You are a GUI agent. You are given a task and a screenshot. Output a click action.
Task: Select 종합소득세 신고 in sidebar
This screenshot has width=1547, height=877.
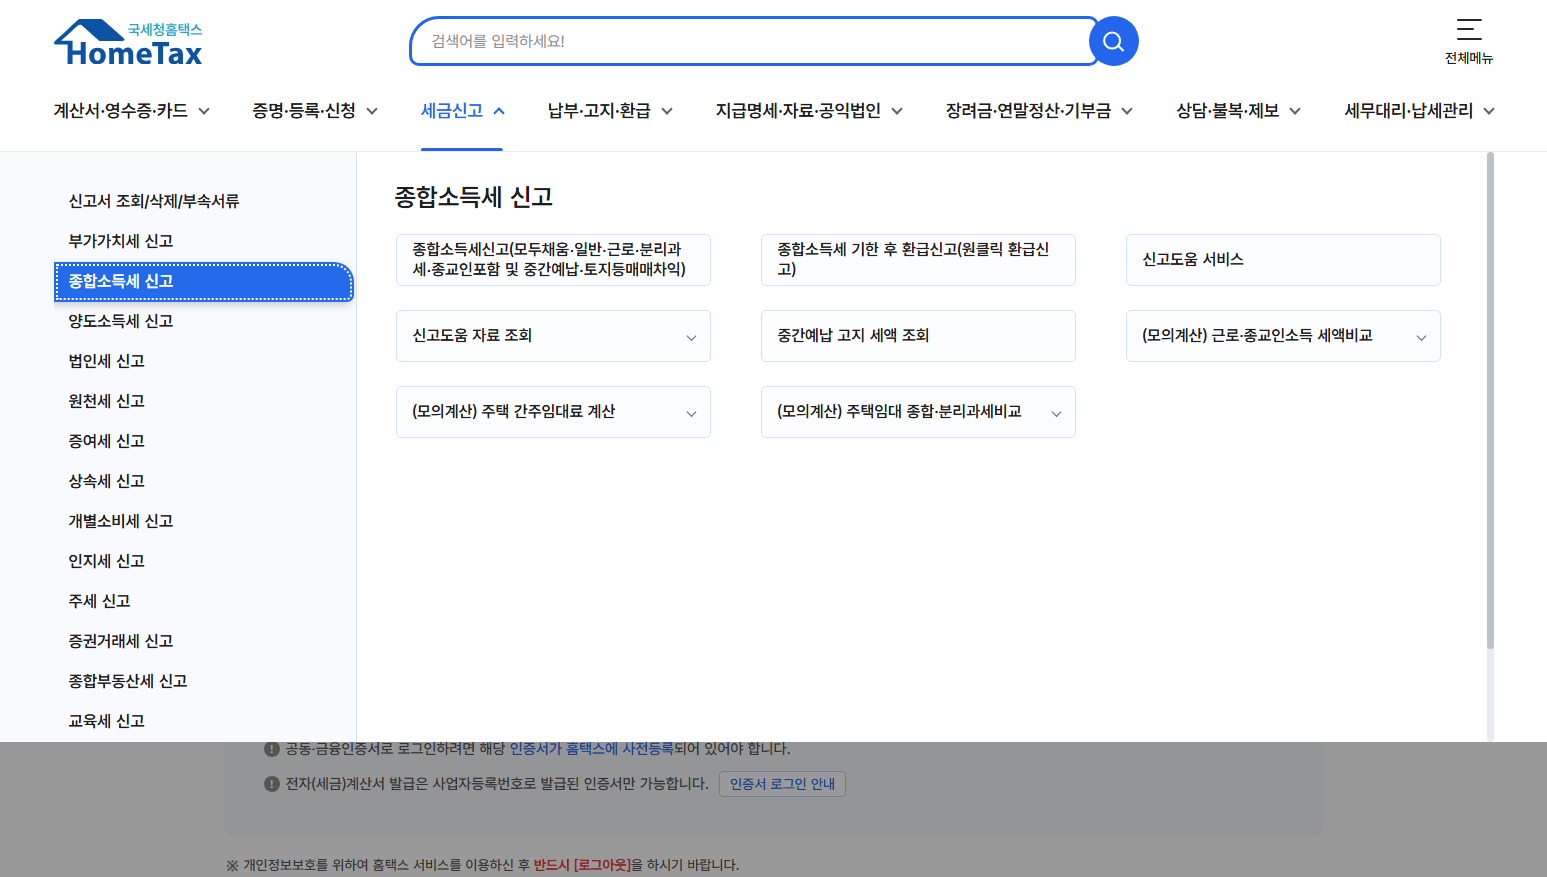tap(204, 281)
